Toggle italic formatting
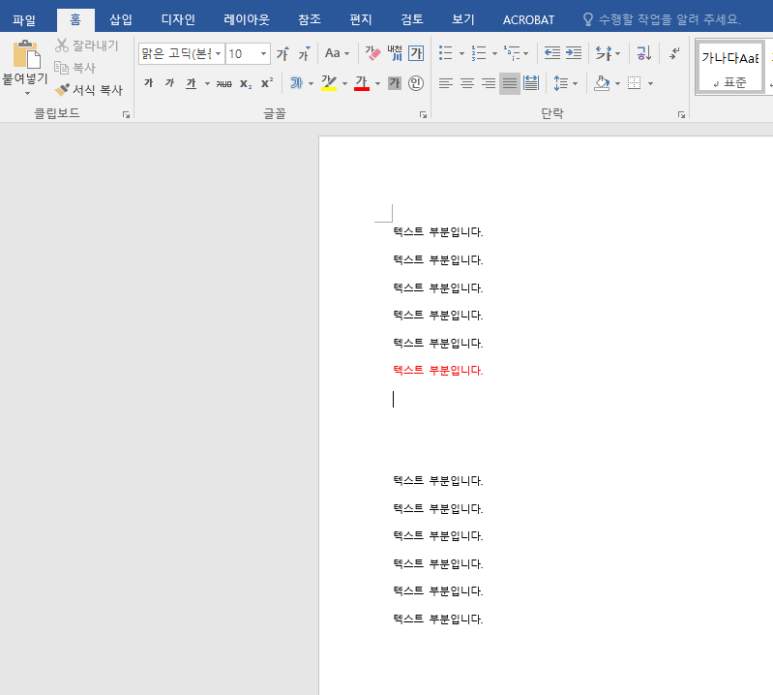The height and width of the screenshot is (695, 773). pyautogui.click(x=170, y=83)
